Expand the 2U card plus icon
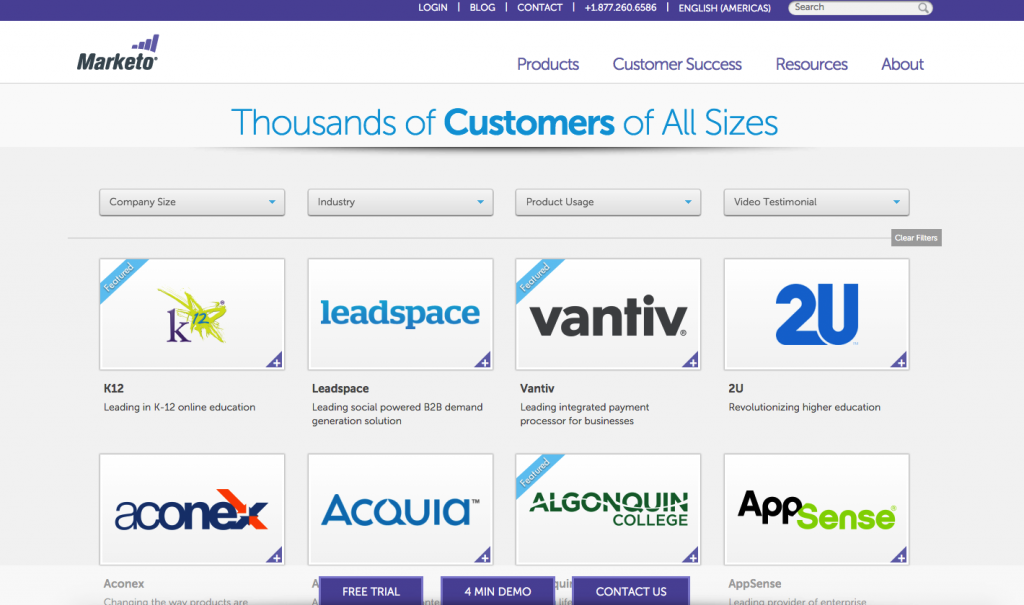This screenshot has height=605, width=1024. click(899, 361)
